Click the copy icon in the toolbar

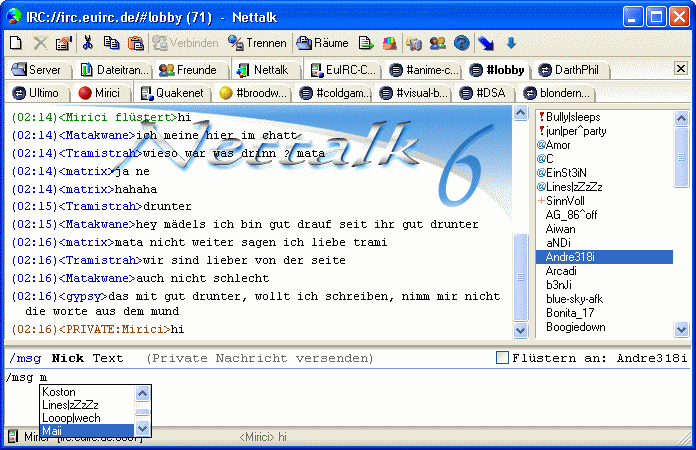[111, 43]
